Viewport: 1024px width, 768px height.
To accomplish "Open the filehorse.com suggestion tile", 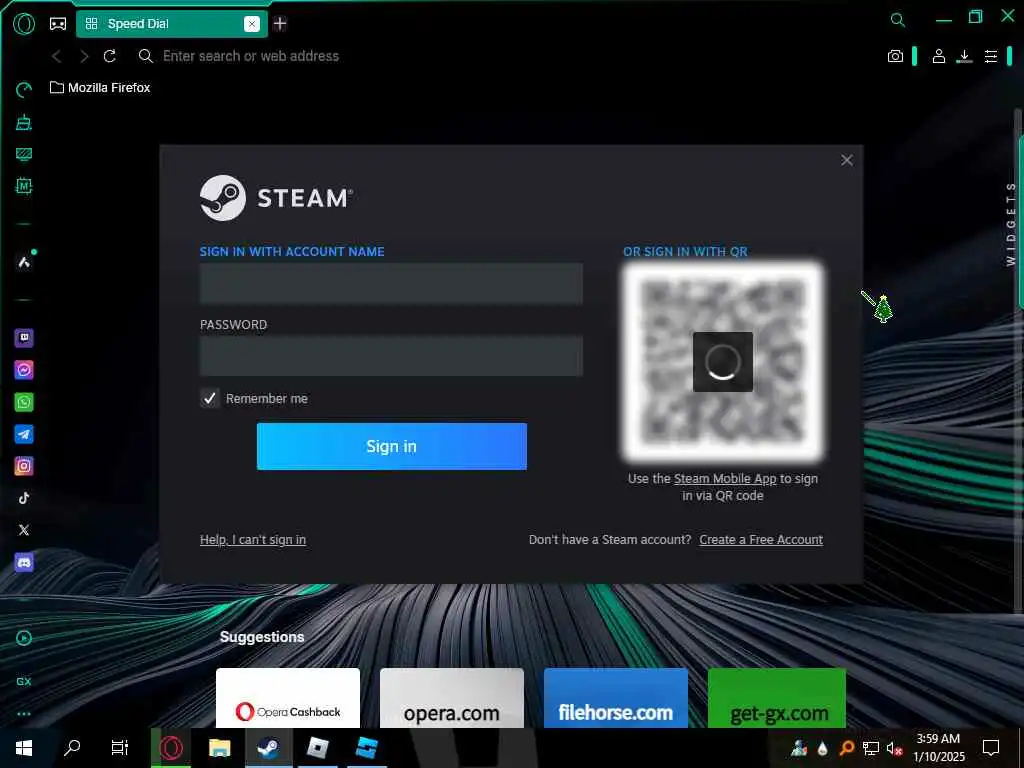I will tap(616, 697).
